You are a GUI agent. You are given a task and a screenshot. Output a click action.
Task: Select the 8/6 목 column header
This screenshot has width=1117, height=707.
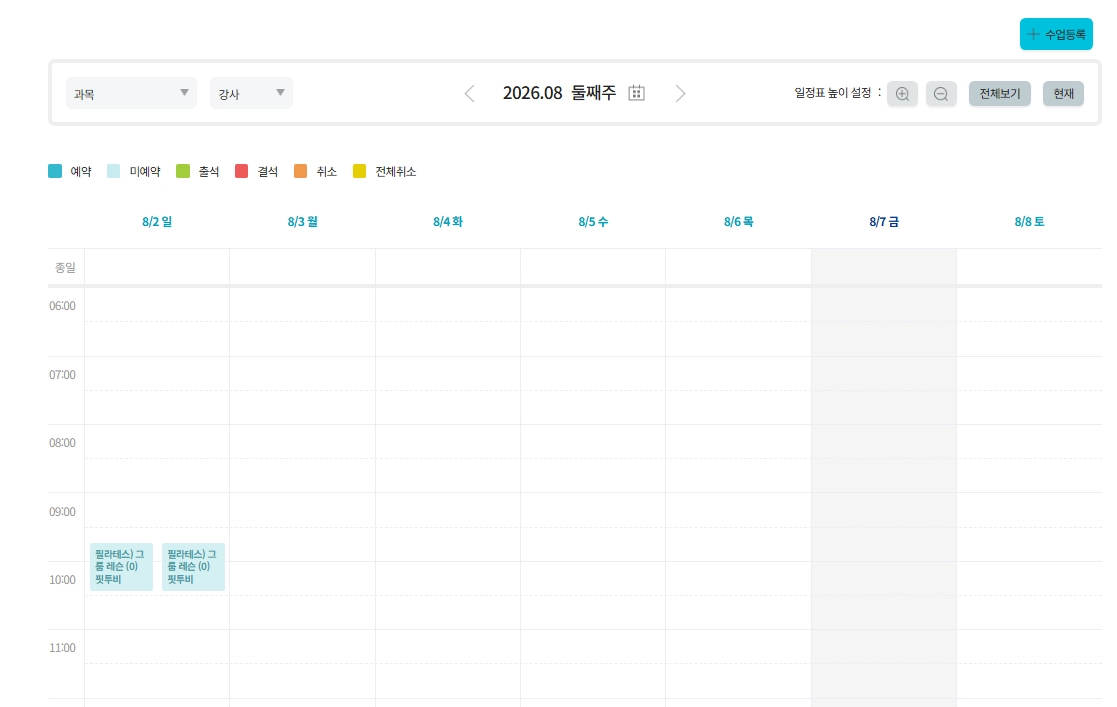(x=739, y=222)
